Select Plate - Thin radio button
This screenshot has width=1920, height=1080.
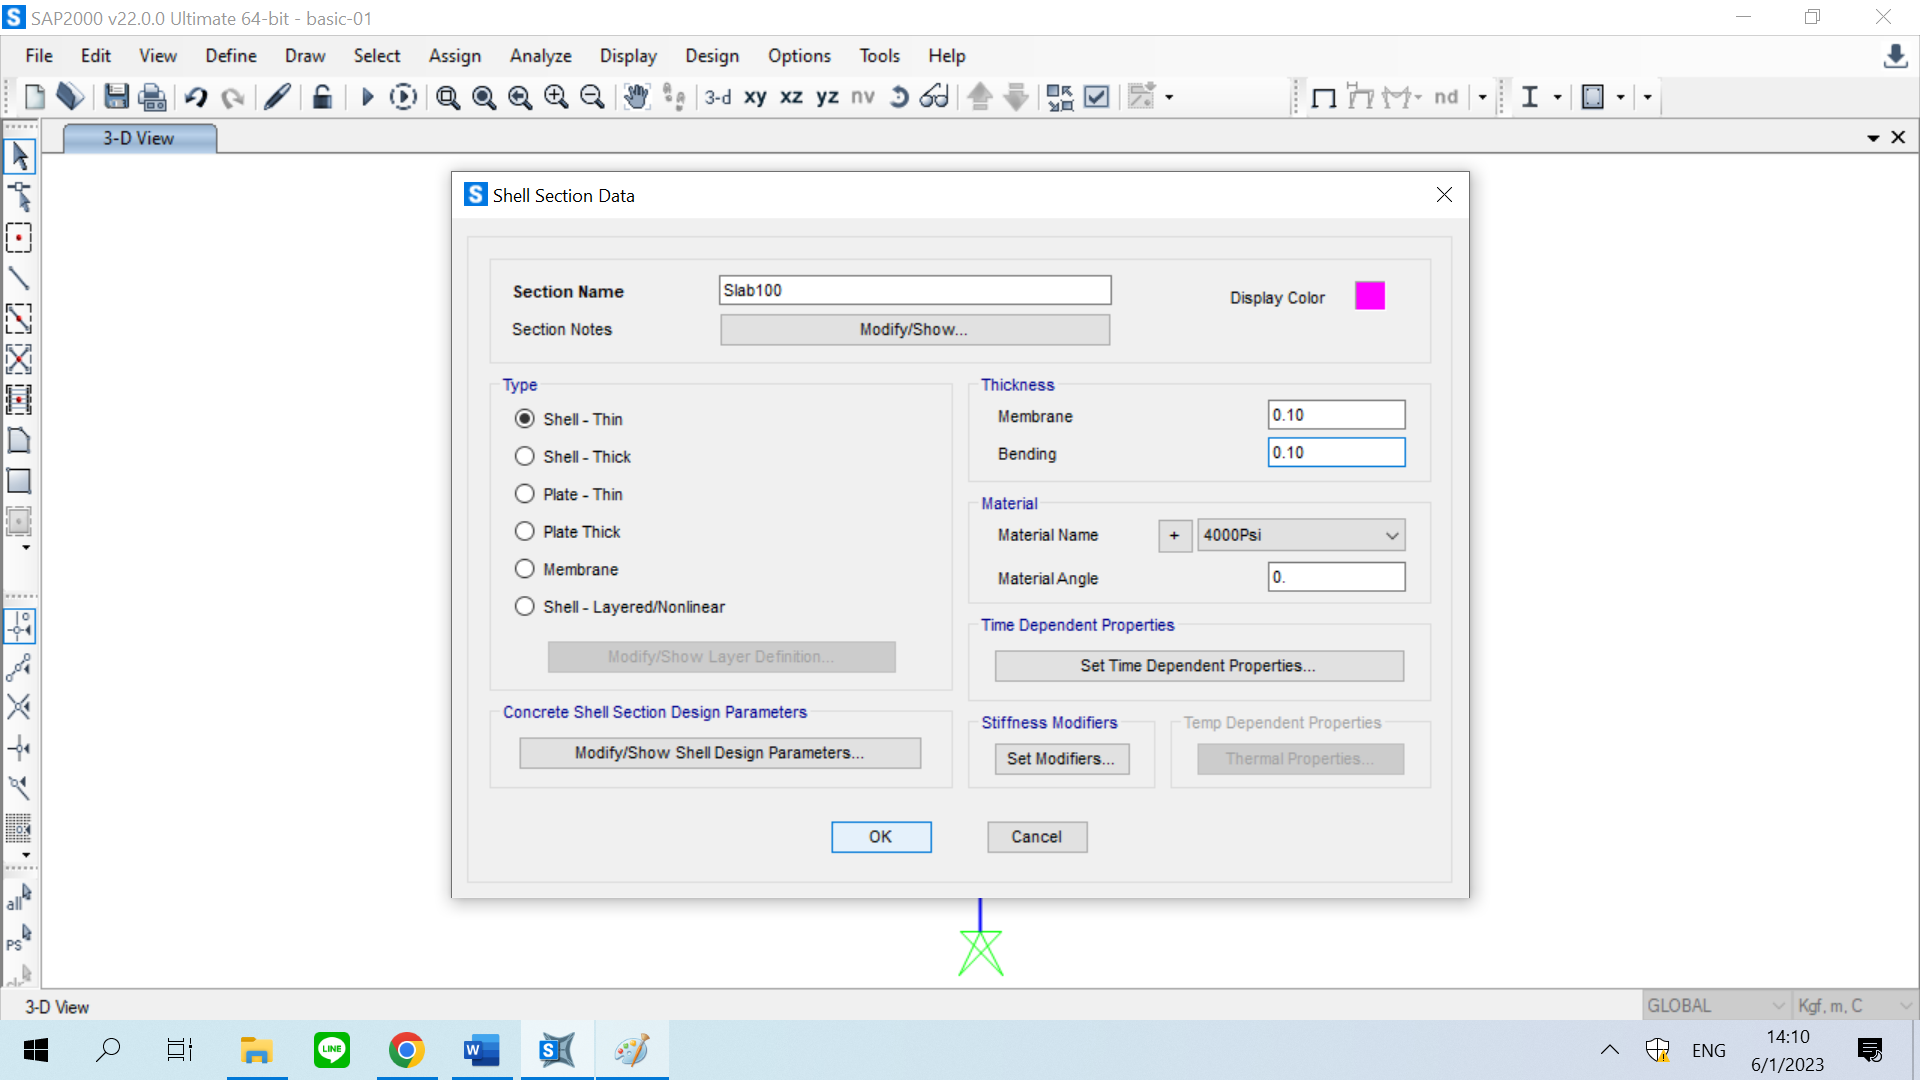click(x=525, y=495)
